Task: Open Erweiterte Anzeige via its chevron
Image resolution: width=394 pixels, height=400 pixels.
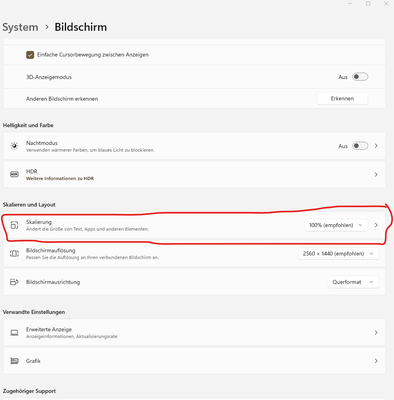Action: click(376, 333)
